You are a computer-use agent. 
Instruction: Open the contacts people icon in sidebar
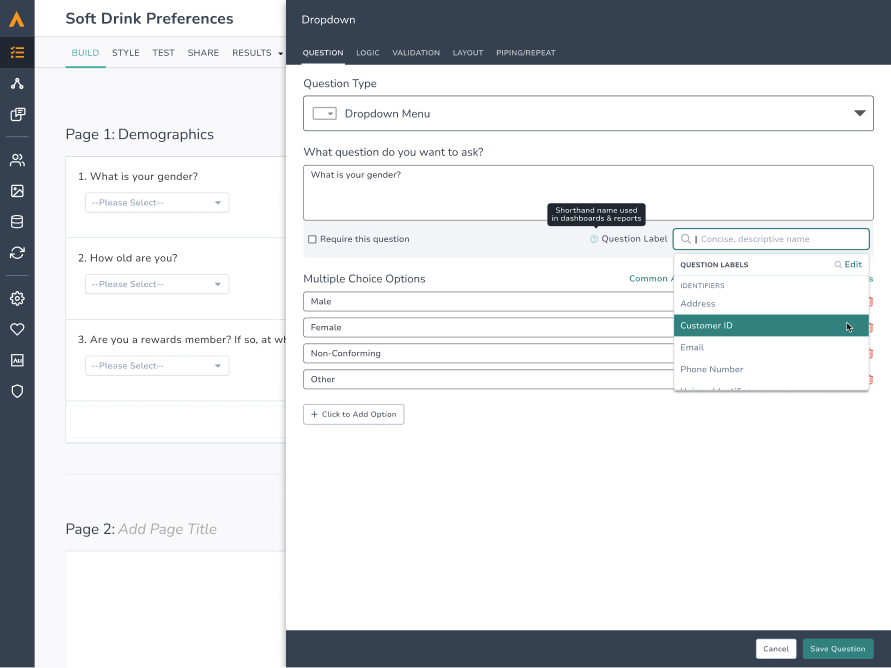(17, 160)
